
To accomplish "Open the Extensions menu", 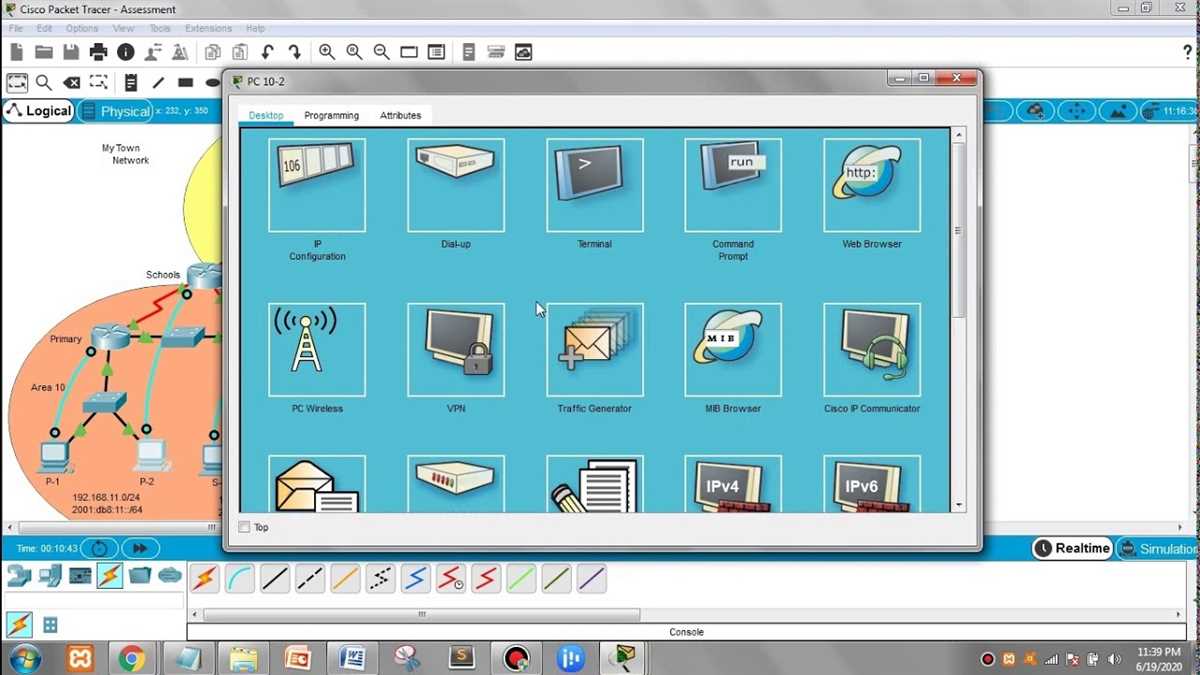I will [208, 28].
